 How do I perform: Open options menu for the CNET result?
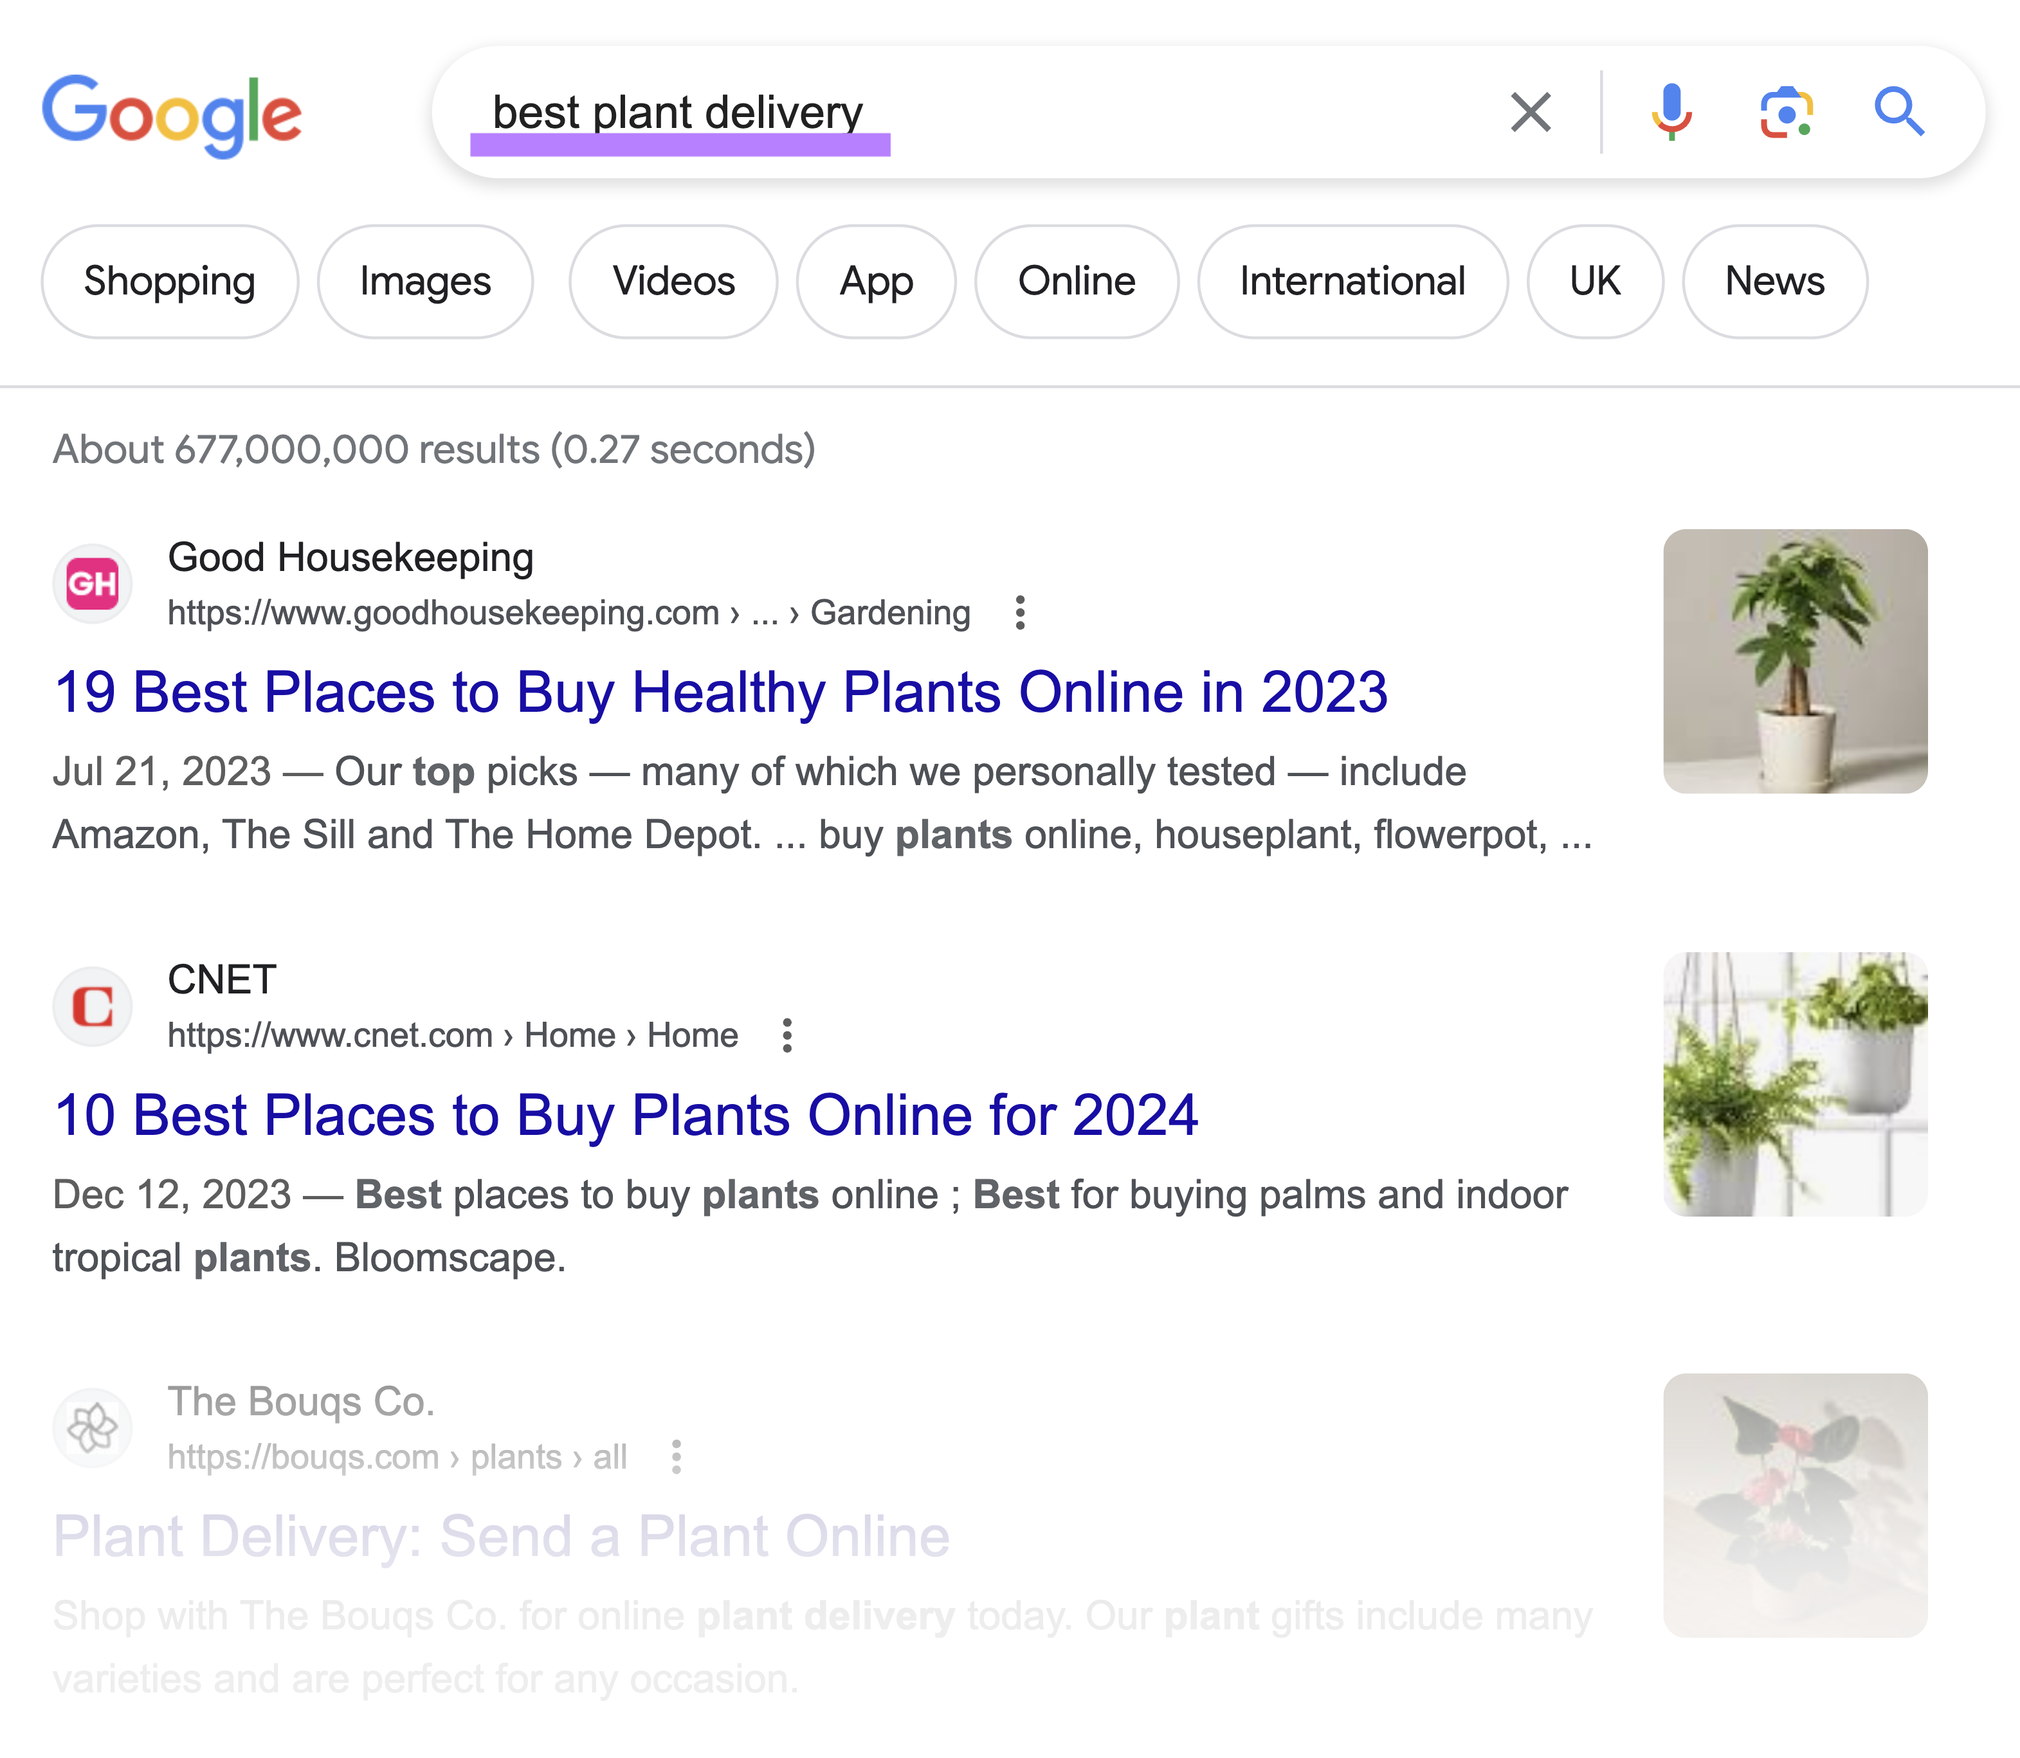786,1036
